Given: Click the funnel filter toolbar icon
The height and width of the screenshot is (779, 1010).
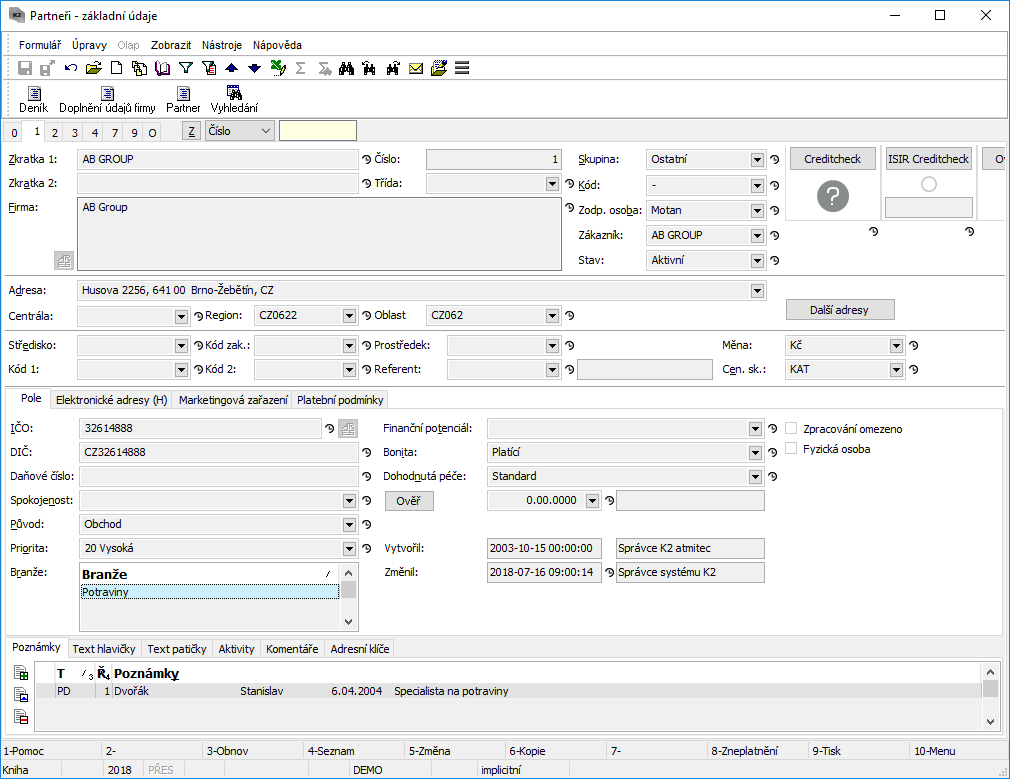Looking at the screenshot, I should point(185,68).
